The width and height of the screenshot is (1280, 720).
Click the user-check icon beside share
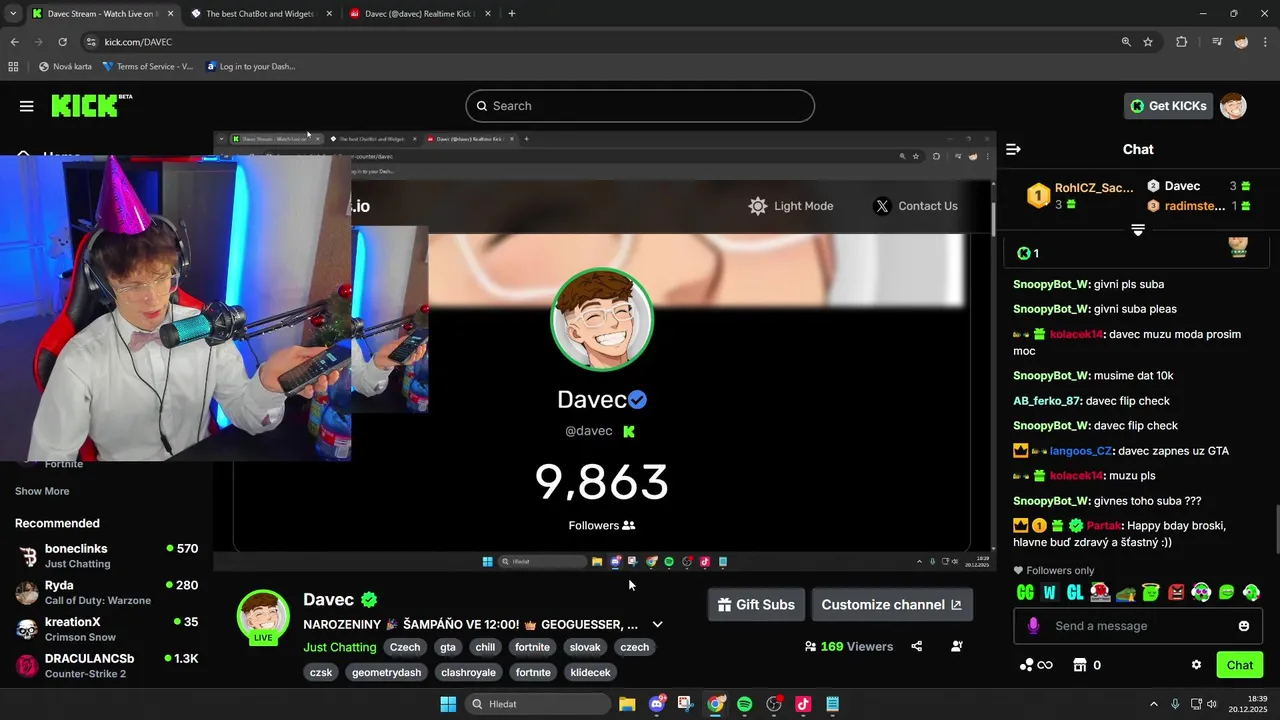point(956,646)
